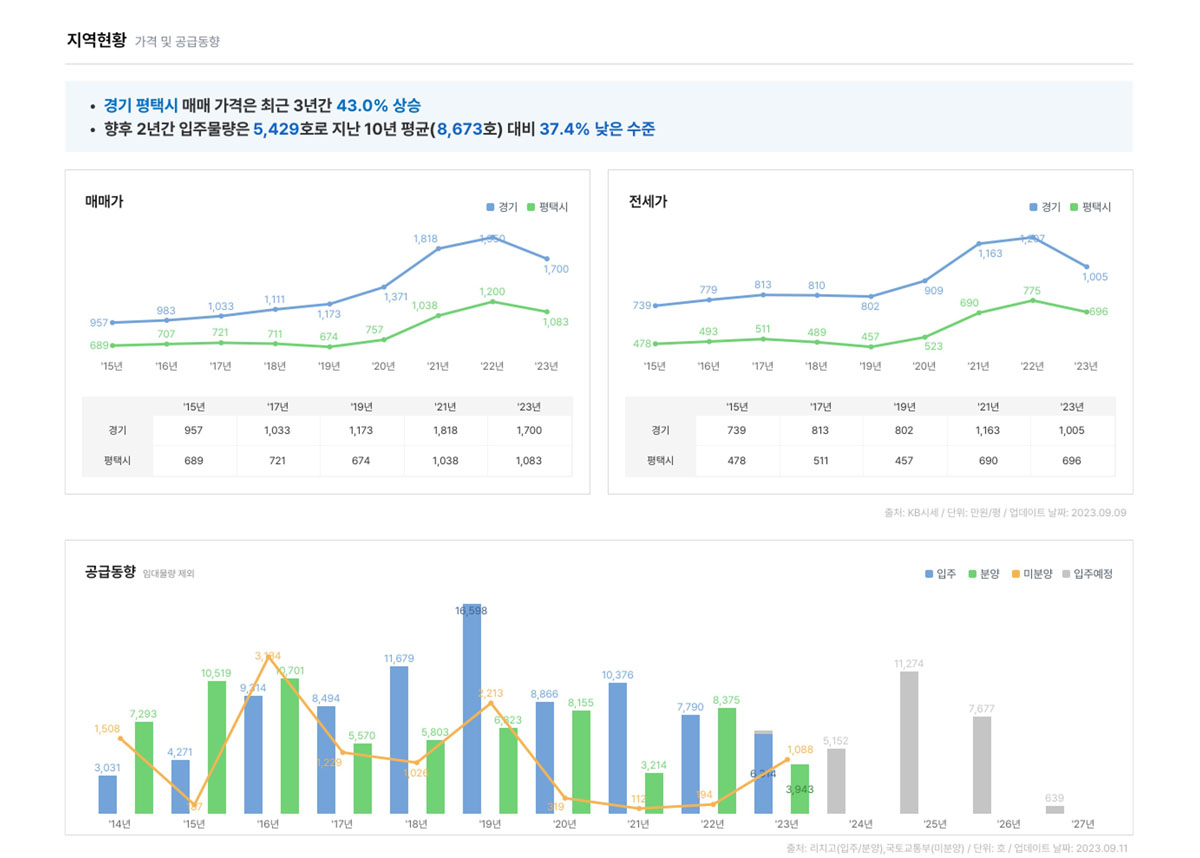The height and width of the screenshot is (858, 1200).
Task: Click the green 5,570 분양 bar for '17년
Action: coord(362,779)
